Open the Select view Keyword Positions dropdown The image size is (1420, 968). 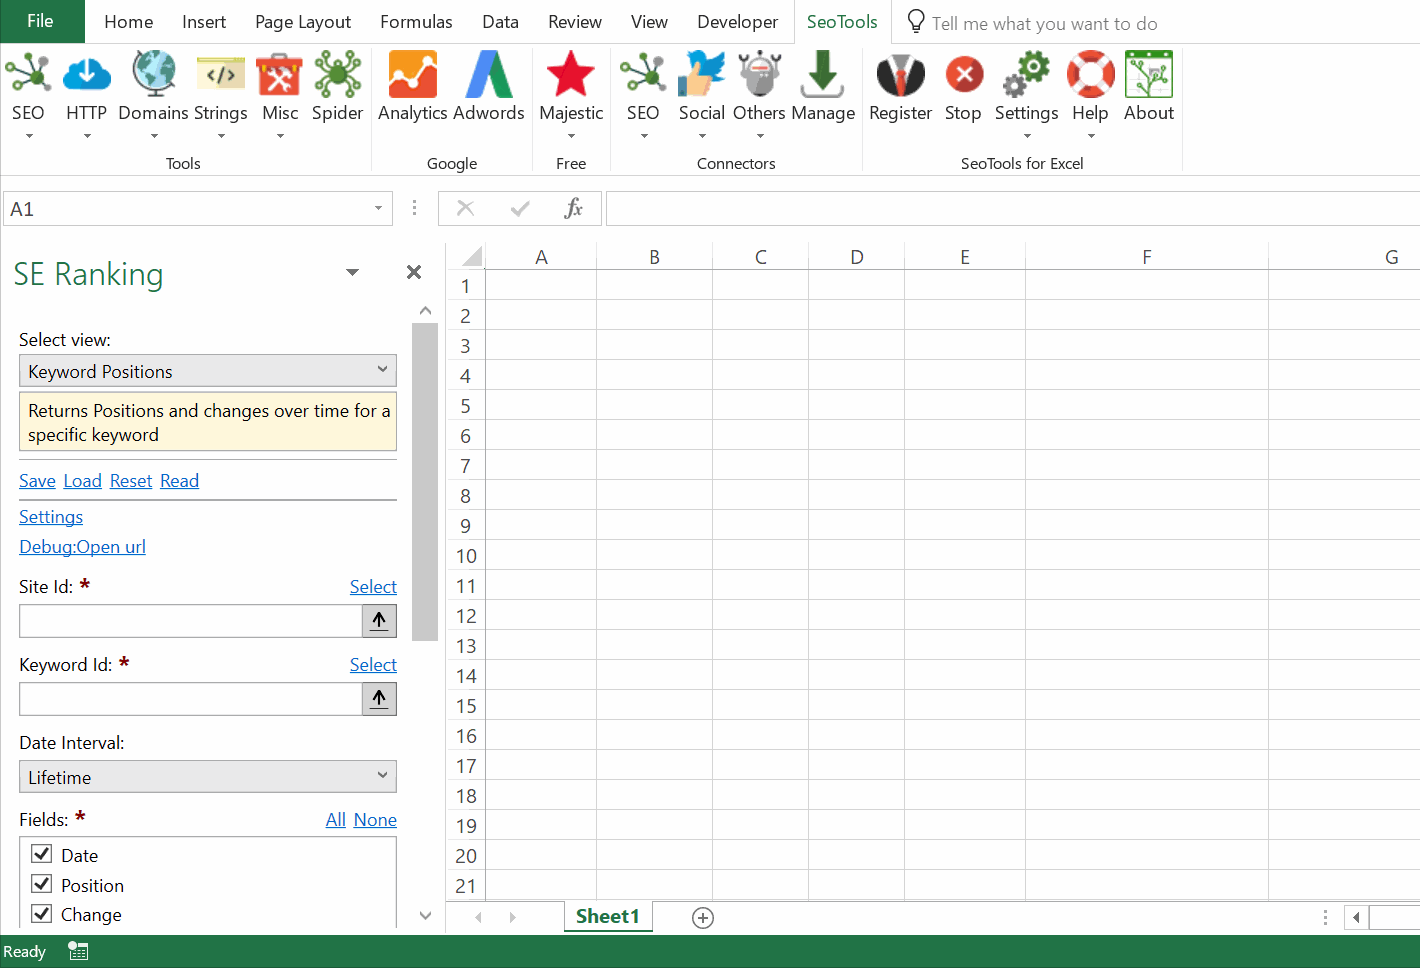point(208,371)
